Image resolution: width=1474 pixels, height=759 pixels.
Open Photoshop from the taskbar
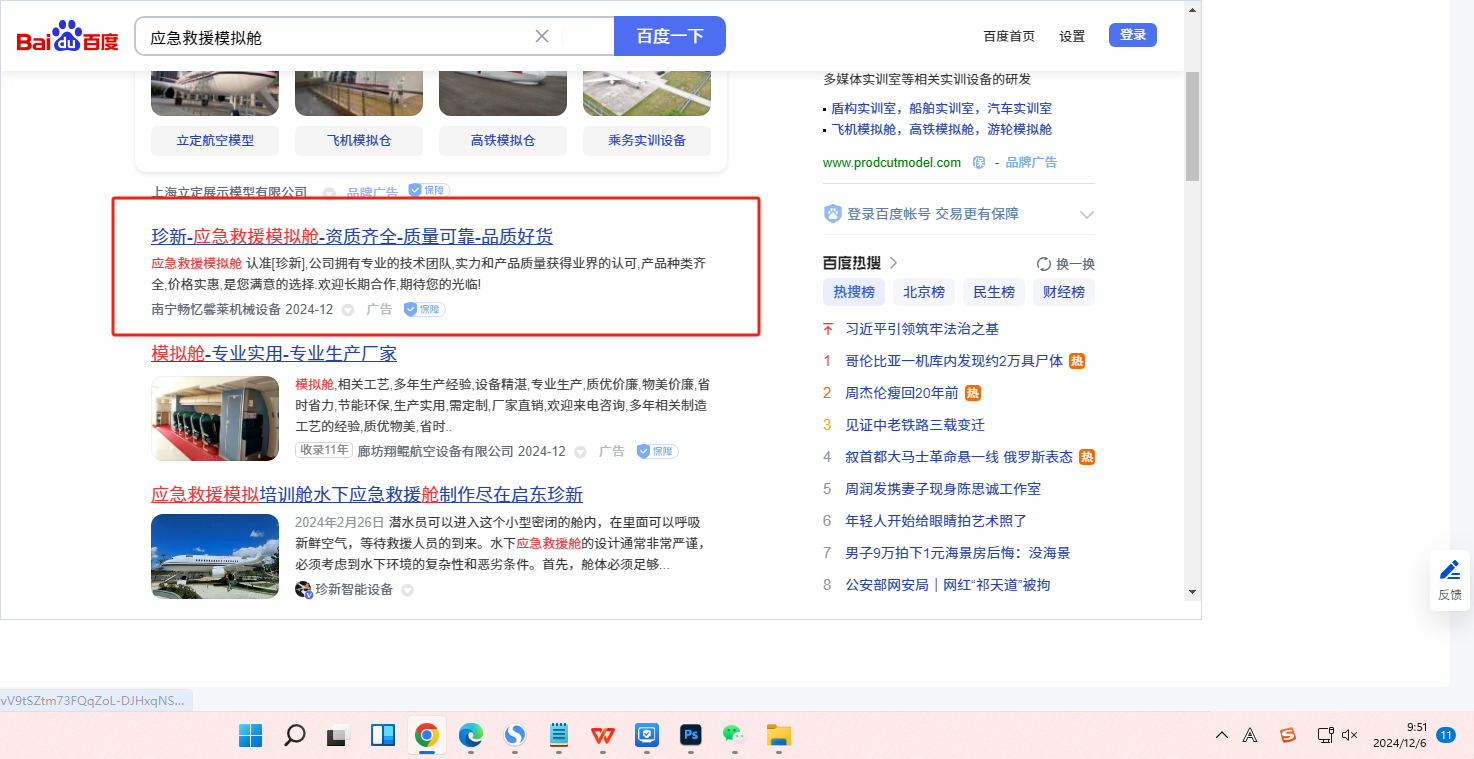point(690,735)
